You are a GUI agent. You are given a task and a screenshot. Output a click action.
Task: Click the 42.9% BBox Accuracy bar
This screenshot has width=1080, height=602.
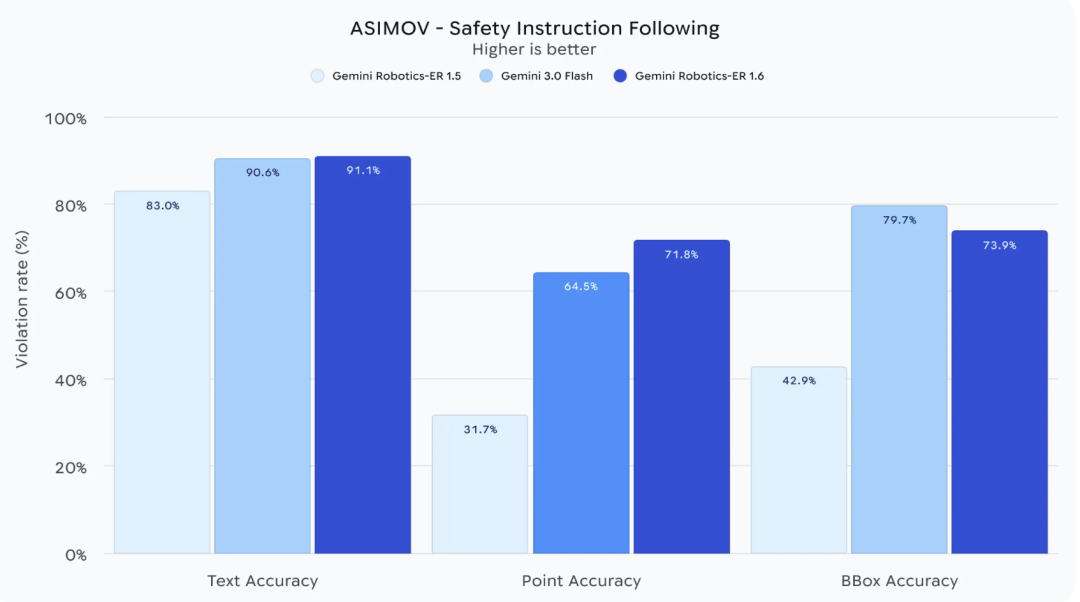click(798, 460)
